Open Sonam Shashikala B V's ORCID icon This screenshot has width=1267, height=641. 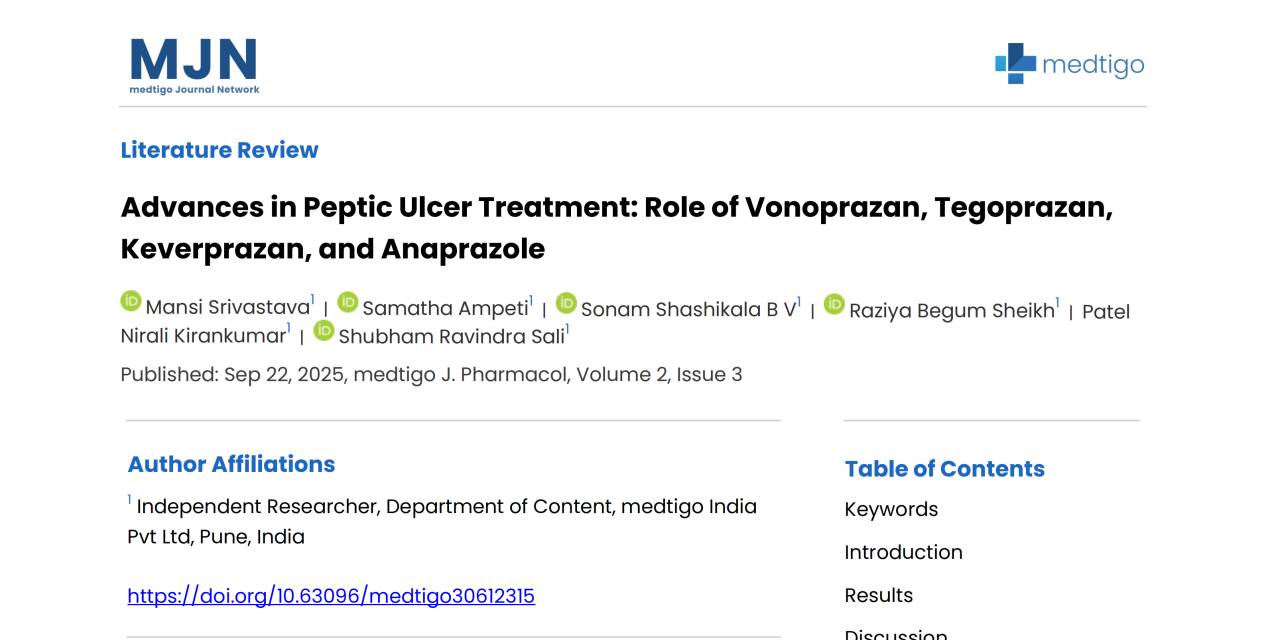point(566,302)
